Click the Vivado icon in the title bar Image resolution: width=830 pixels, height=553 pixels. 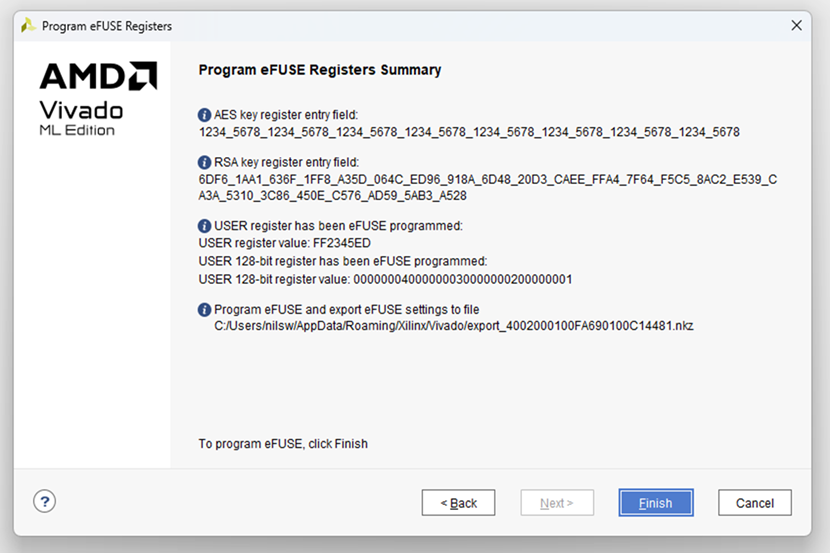click(x=28, y=26)
